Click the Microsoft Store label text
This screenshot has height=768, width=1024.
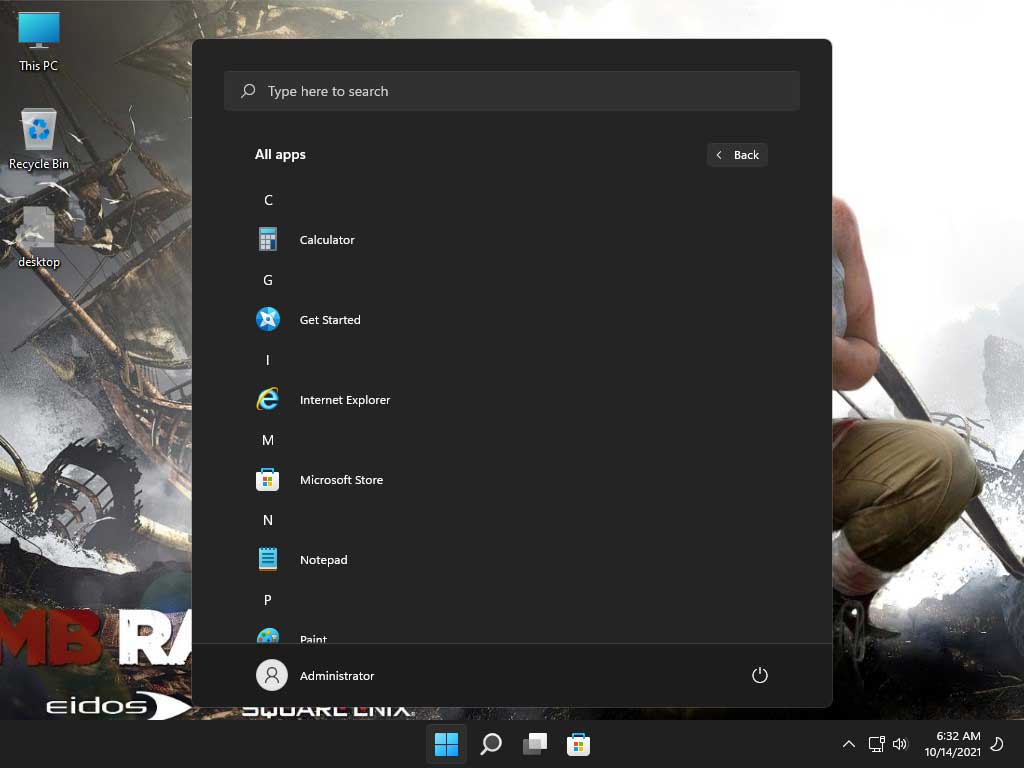coord(341,479)
